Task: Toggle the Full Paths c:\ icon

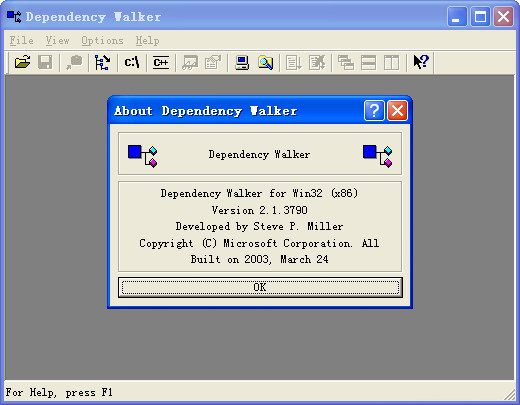Action: 132,62
